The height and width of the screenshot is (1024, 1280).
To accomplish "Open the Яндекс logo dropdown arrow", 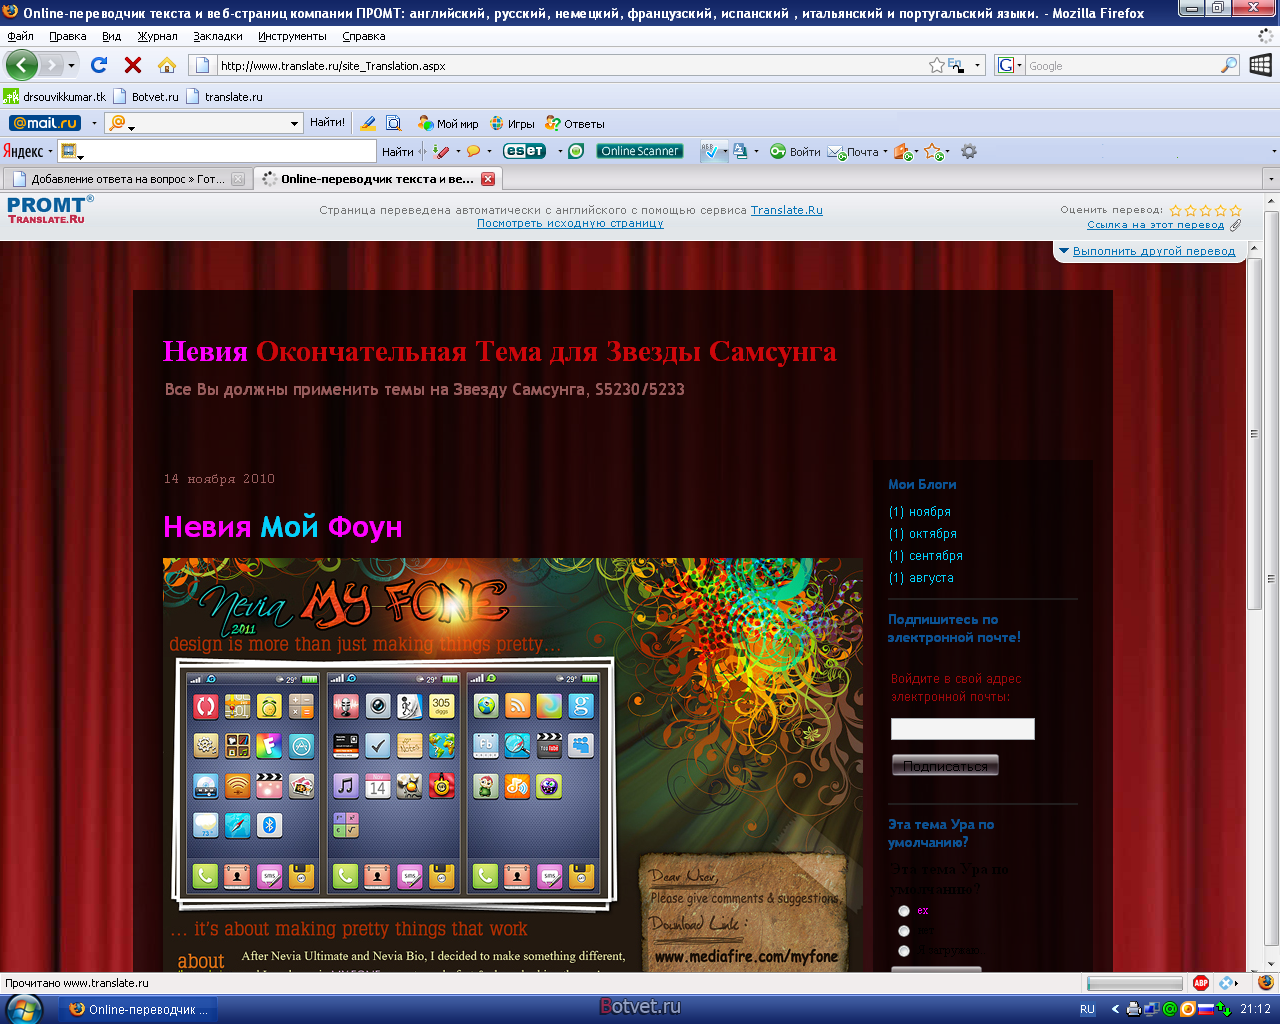I will (50, 152).
